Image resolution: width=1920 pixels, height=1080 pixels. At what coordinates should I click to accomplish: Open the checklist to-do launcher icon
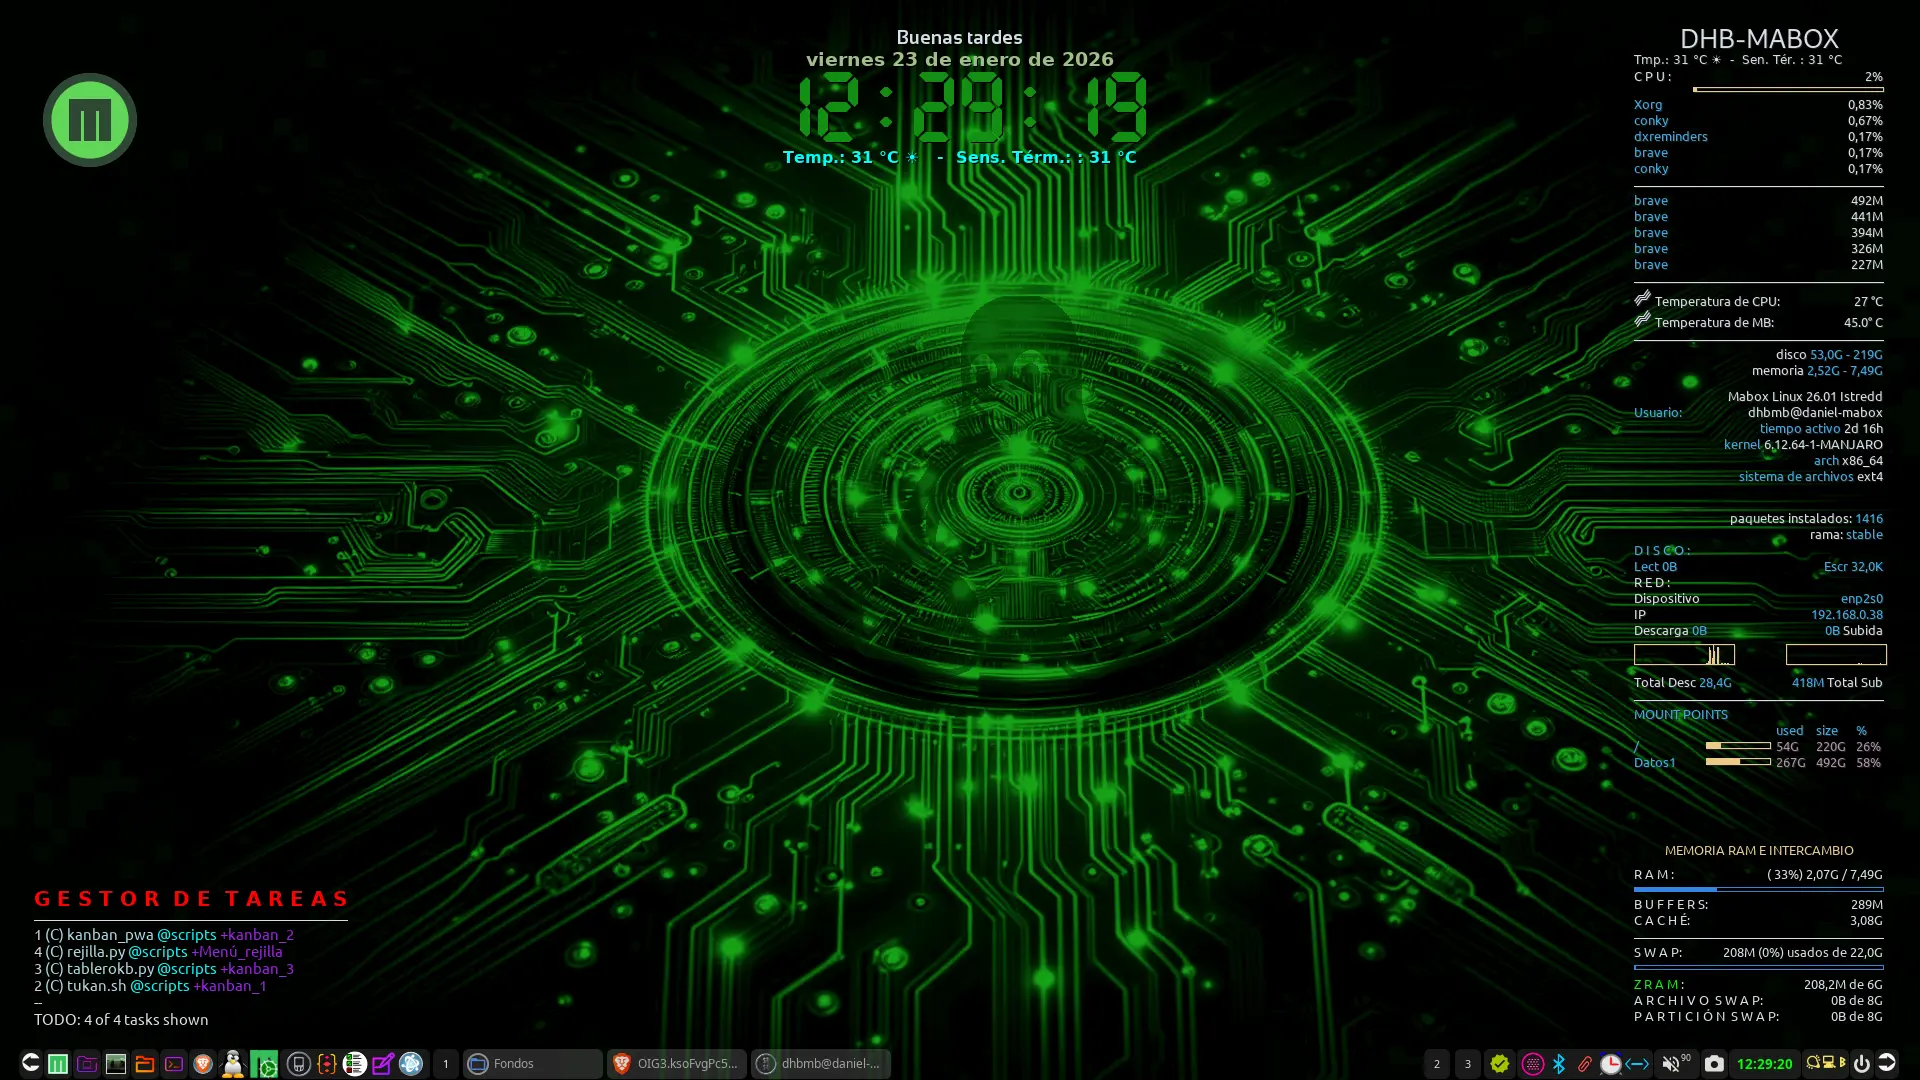pyautogui.click(x=354, y=1064)
